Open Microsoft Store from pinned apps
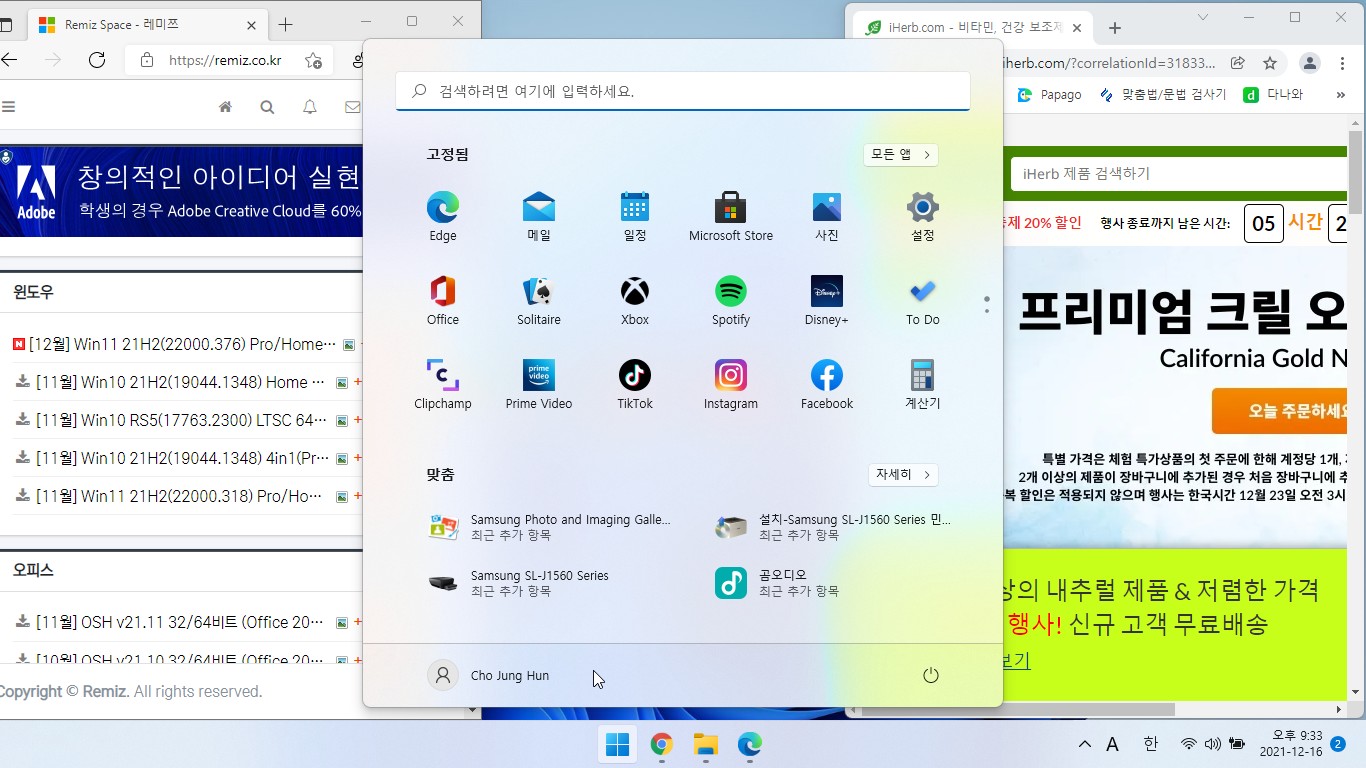This screenshot has width=1366, height=768. pyautogui.click(x=731, y=217)
